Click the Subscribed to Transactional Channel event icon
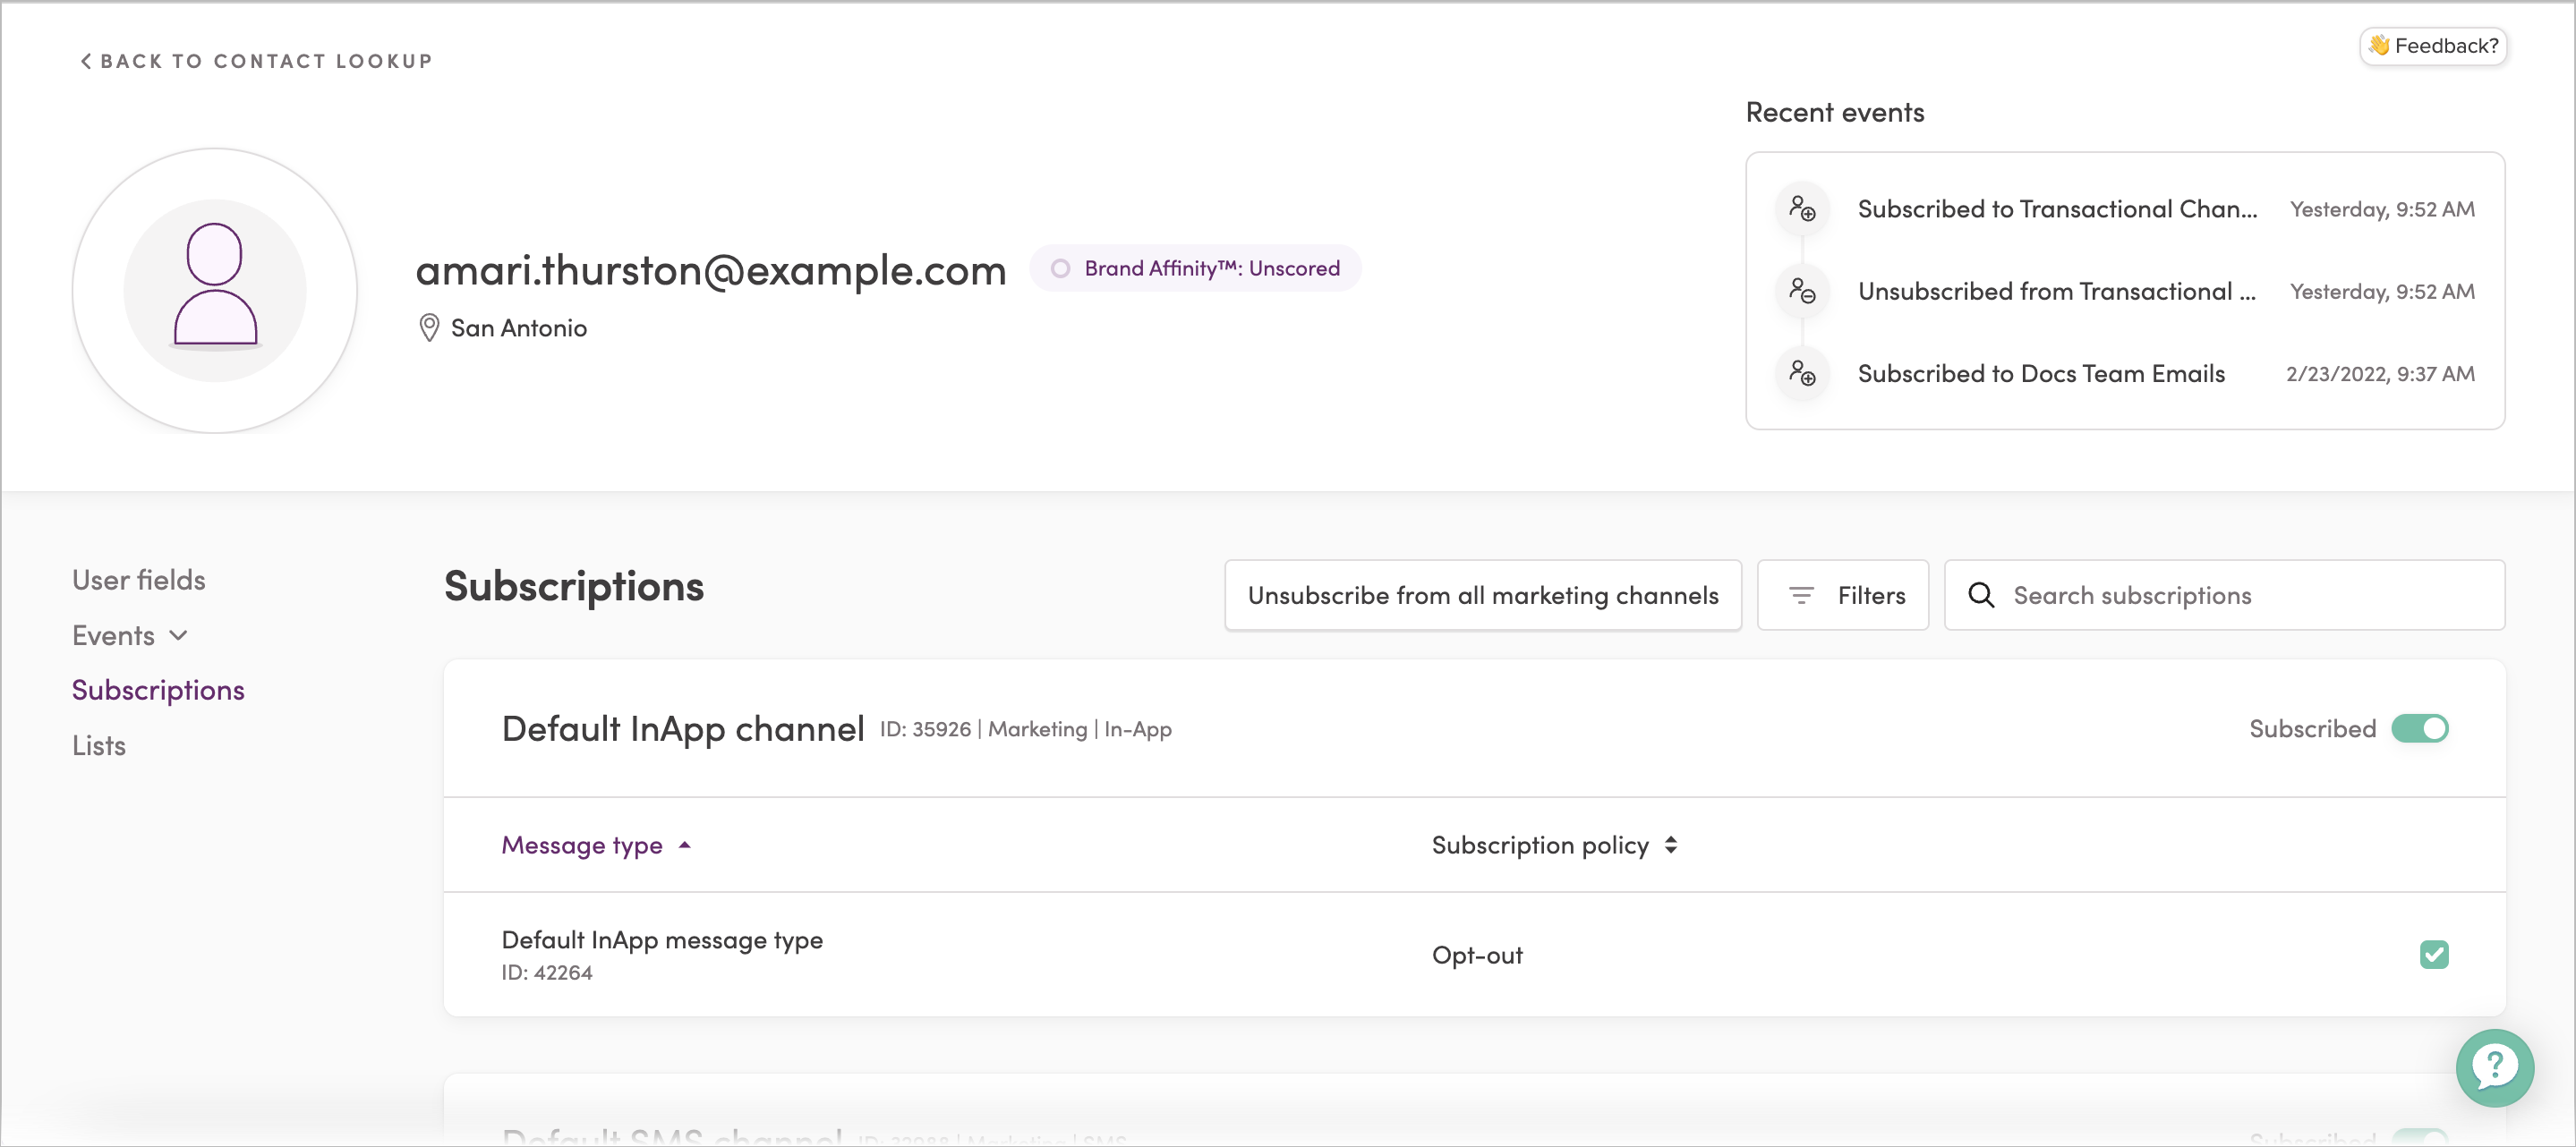 pos(1802,209)
